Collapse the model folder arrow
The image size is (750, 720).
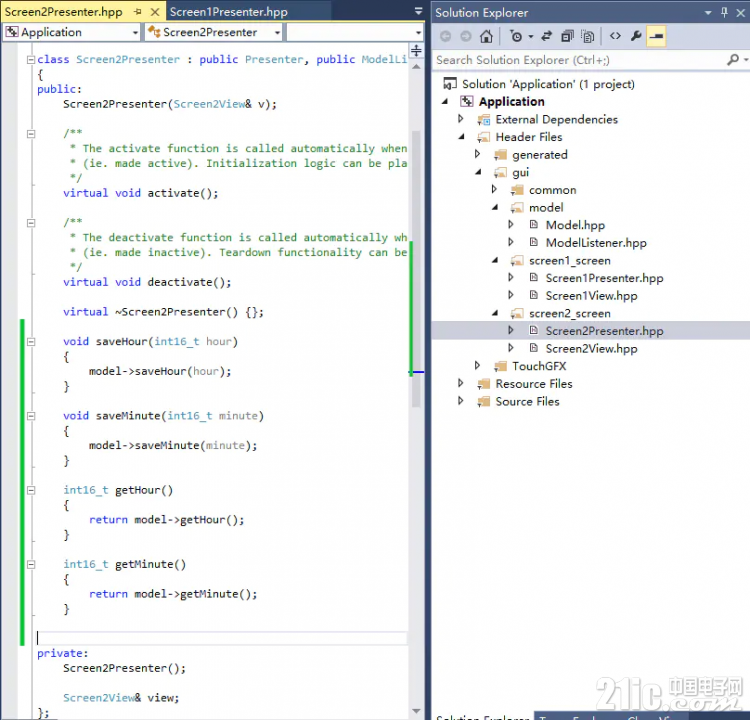495,208
